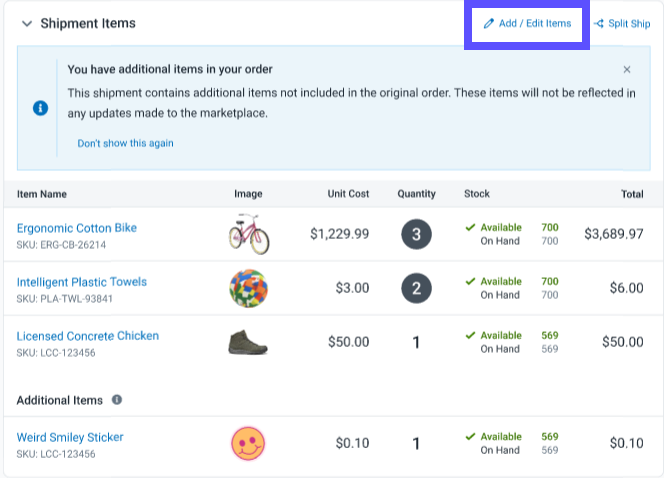The image size is (664, 478).
Task: Collapse the Shipment Items section chevron
Action: pyautogui.click(x=27, y=24)
